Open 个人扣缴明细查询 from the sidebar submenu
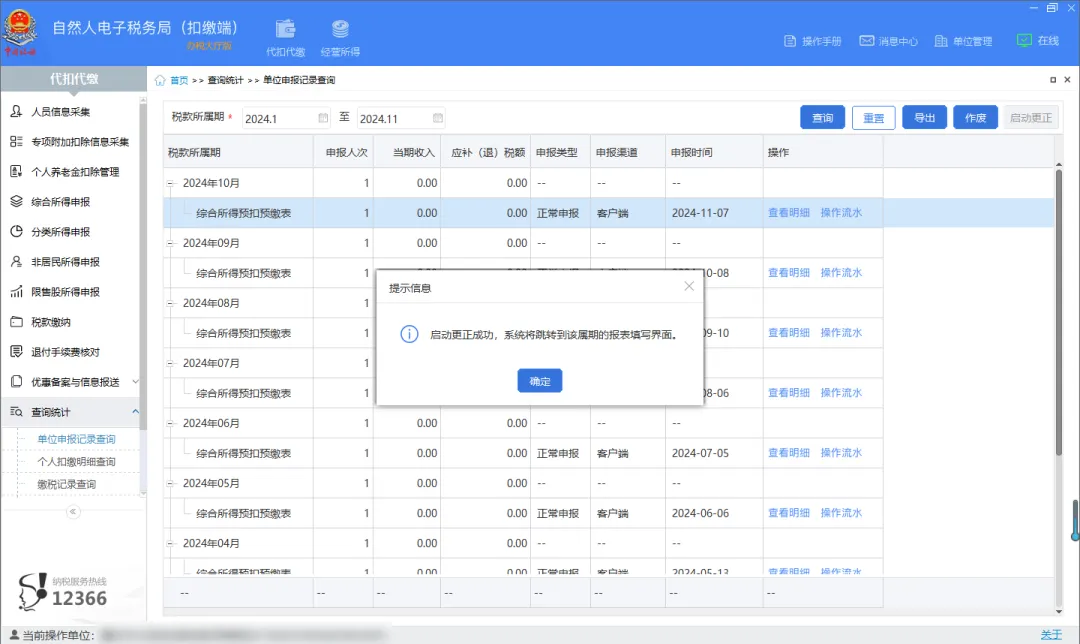 pos(75,460)
